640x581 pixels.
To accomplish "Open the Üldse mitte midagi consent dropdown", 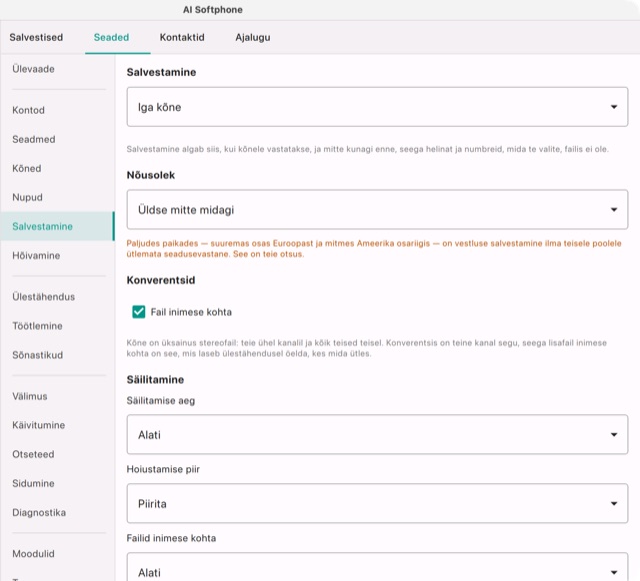I will (x=377, y=209).
